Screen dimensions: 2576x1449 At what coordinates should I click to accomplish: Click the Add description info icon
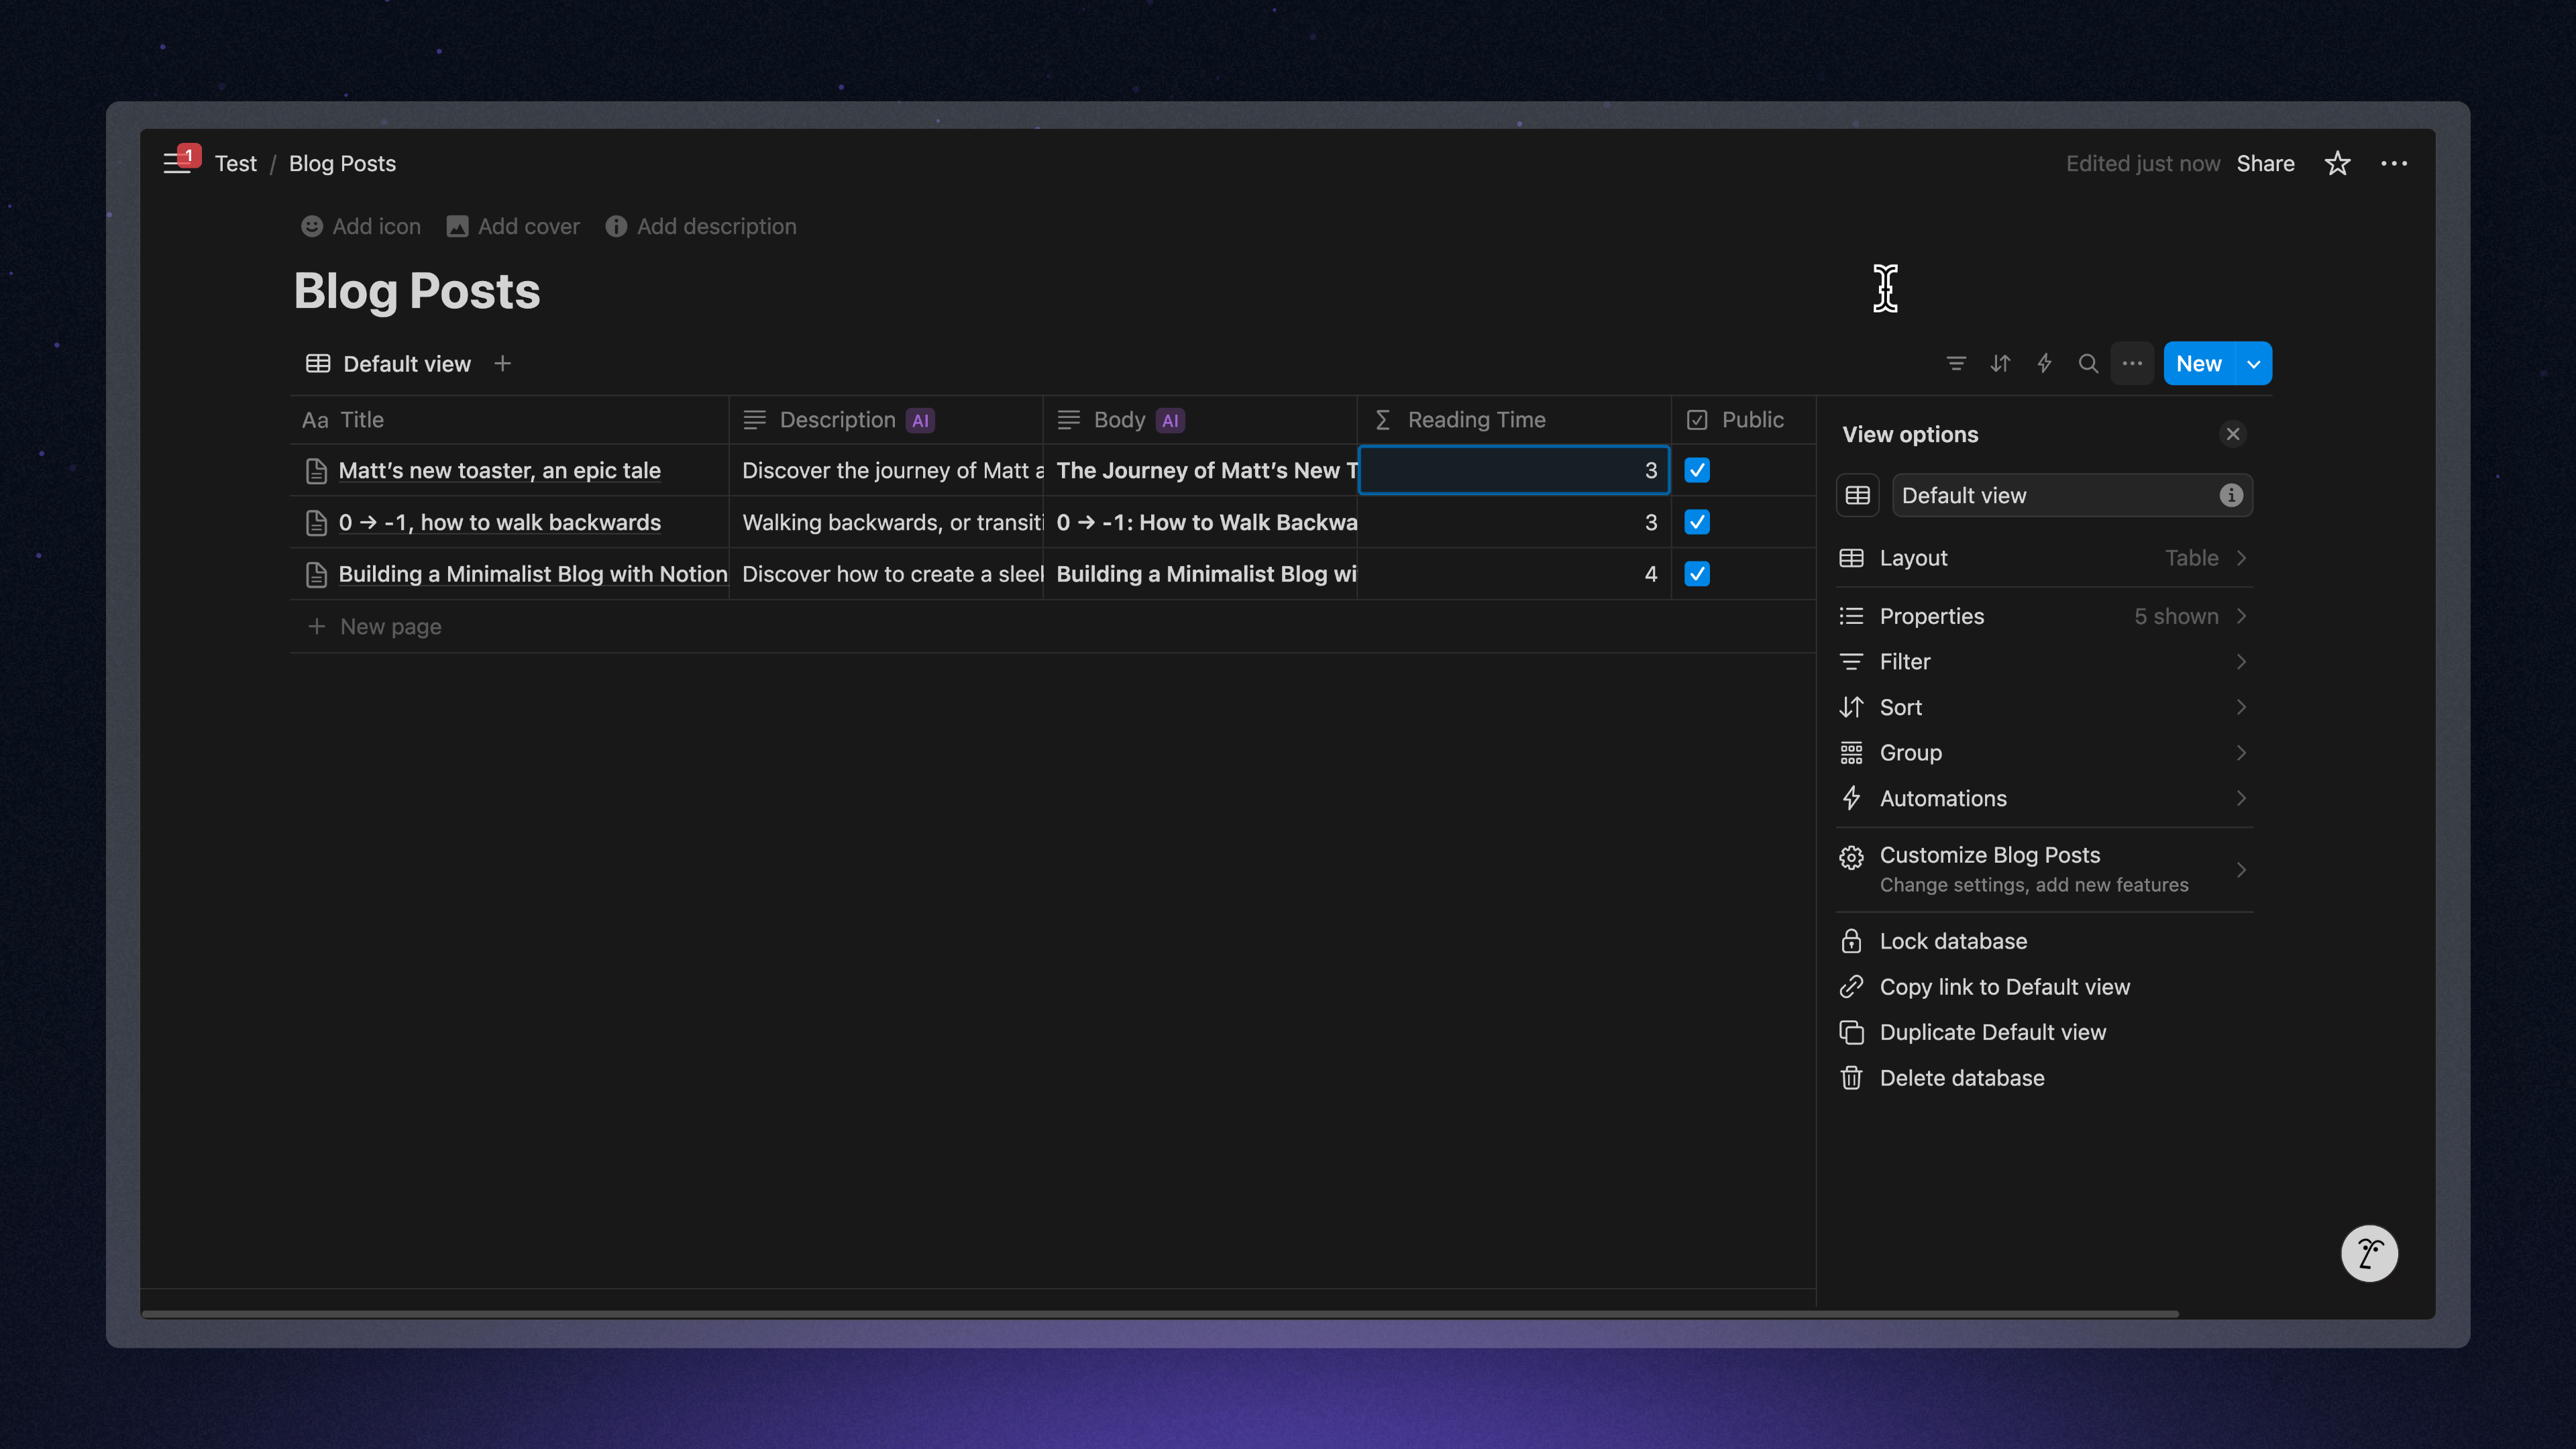click(x=616, y=227)
